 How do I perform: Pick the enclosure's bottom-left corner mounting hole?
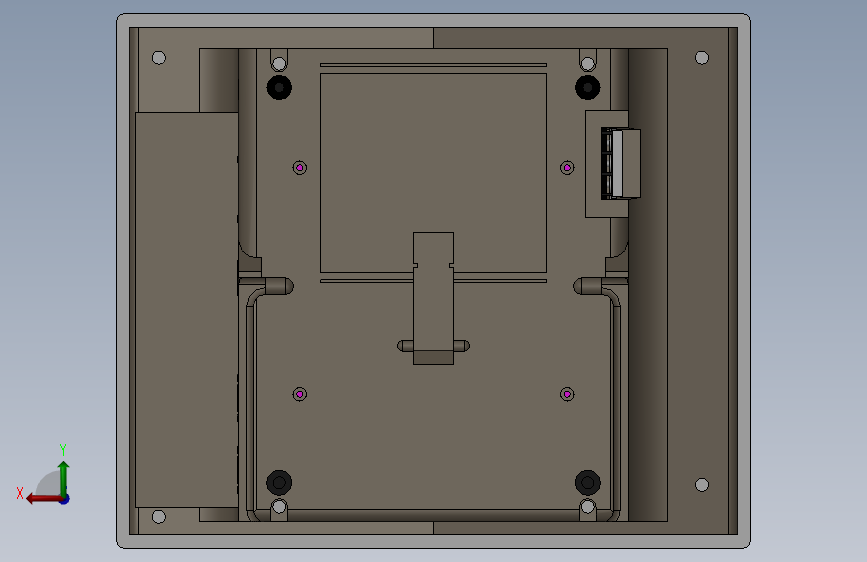[x=159, y=517]
